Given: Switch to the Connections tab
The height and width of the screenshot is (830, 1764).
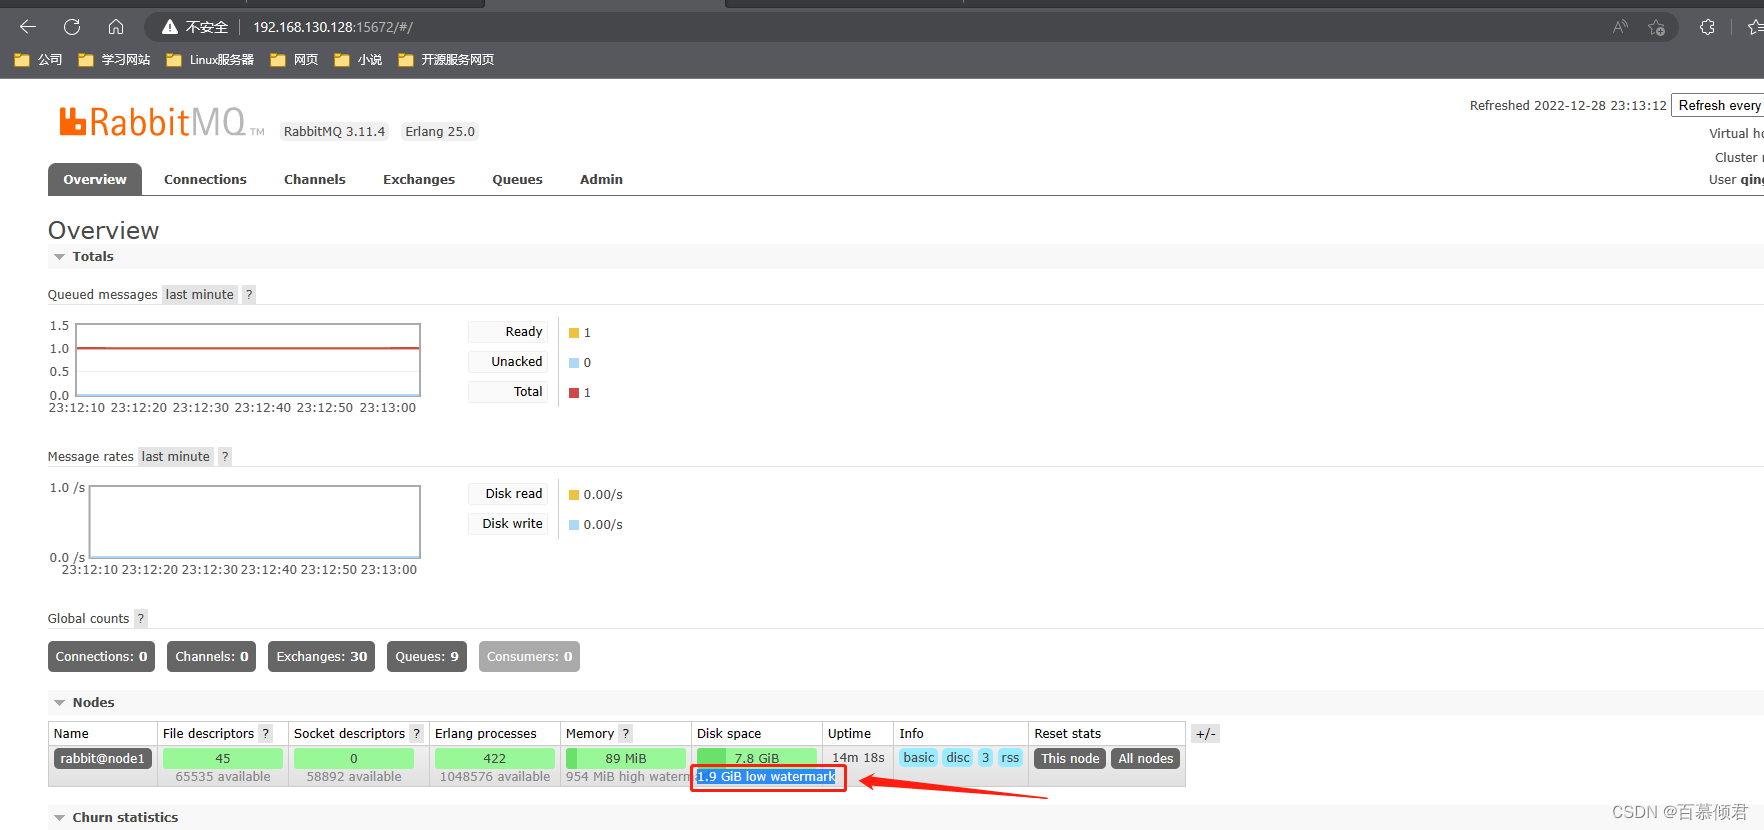Looking at the screenshot, I should 205,179.
